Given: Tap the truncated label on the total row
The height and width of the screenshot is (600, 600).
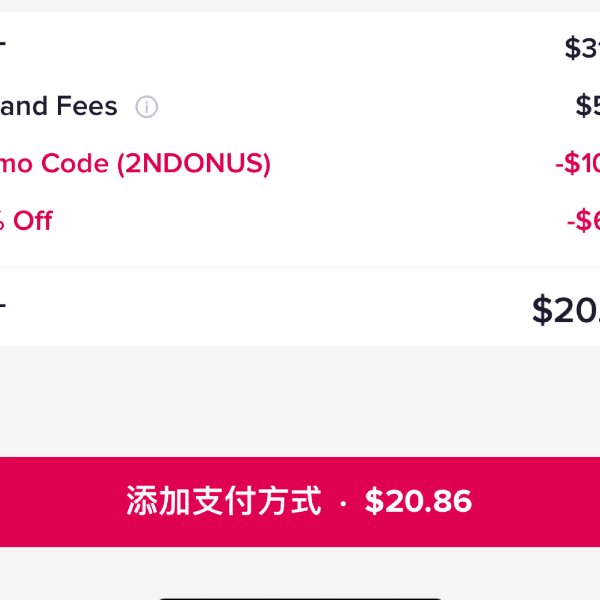Looking at the screenshot, I should 3,305.
